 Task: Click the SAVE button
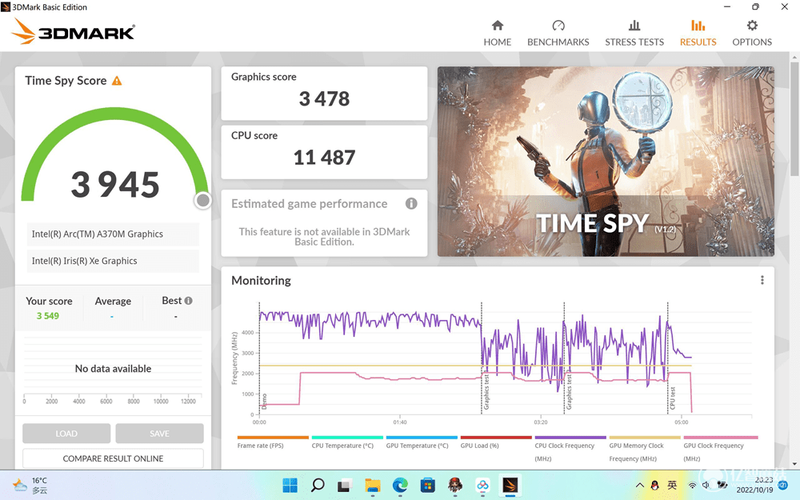pos(159,433)
